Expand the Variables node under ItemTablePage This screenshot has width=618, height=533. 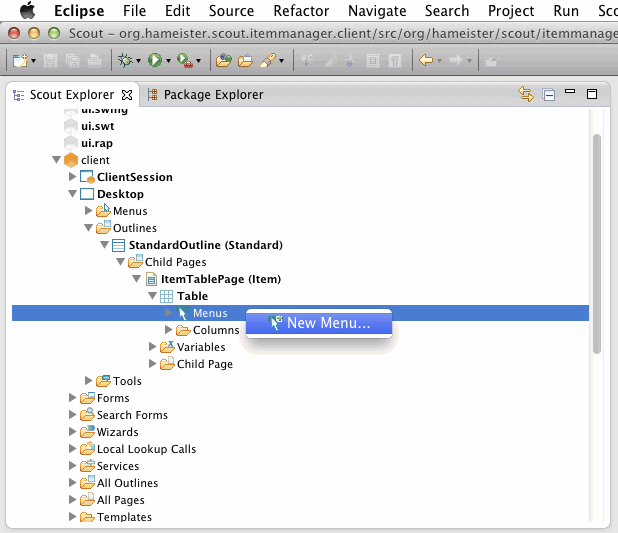[x=152, y=347]
